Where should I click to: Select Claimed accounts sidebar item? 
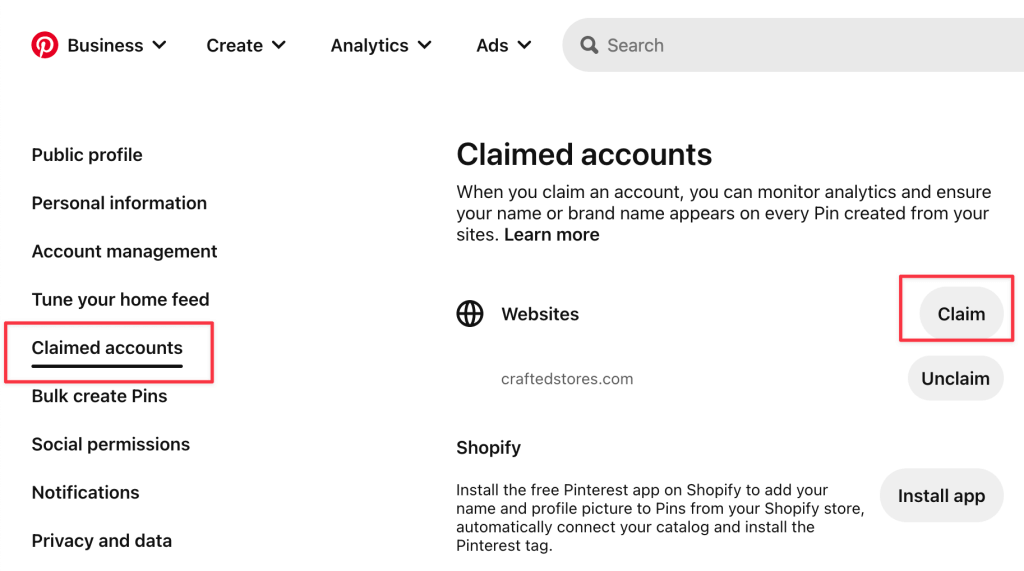coord(107,348)
